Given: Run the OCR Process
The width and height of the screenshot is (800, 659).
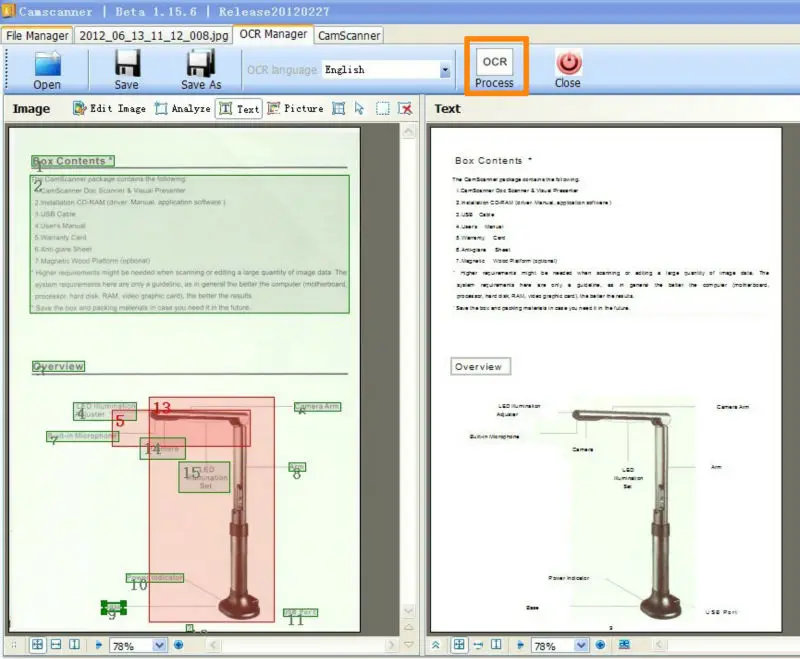Looking at the screenshot, I should [x=495, y=67].
